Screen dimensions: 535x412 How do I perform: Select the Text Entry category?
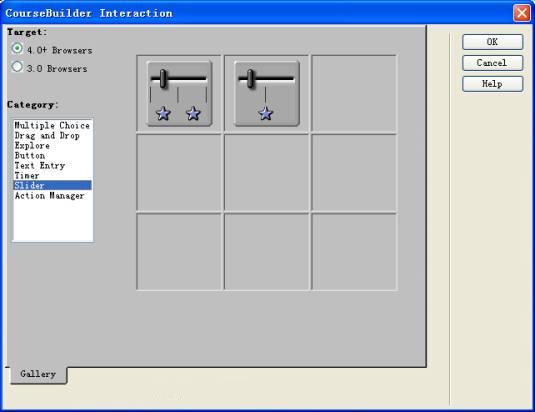[x=40, y=166]
